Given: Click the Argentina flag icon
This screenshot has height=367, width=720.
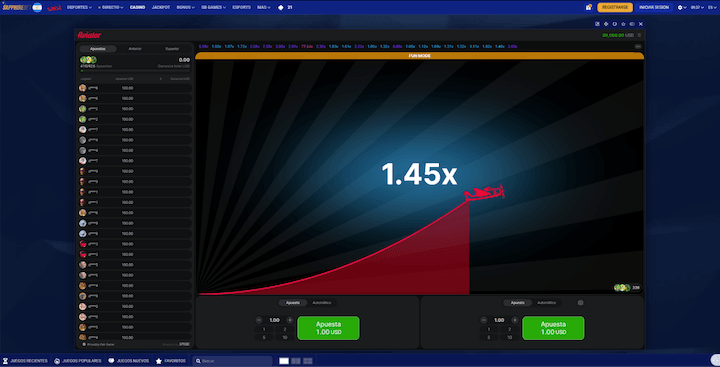Looking at the screenshot, I should [37, 7].
